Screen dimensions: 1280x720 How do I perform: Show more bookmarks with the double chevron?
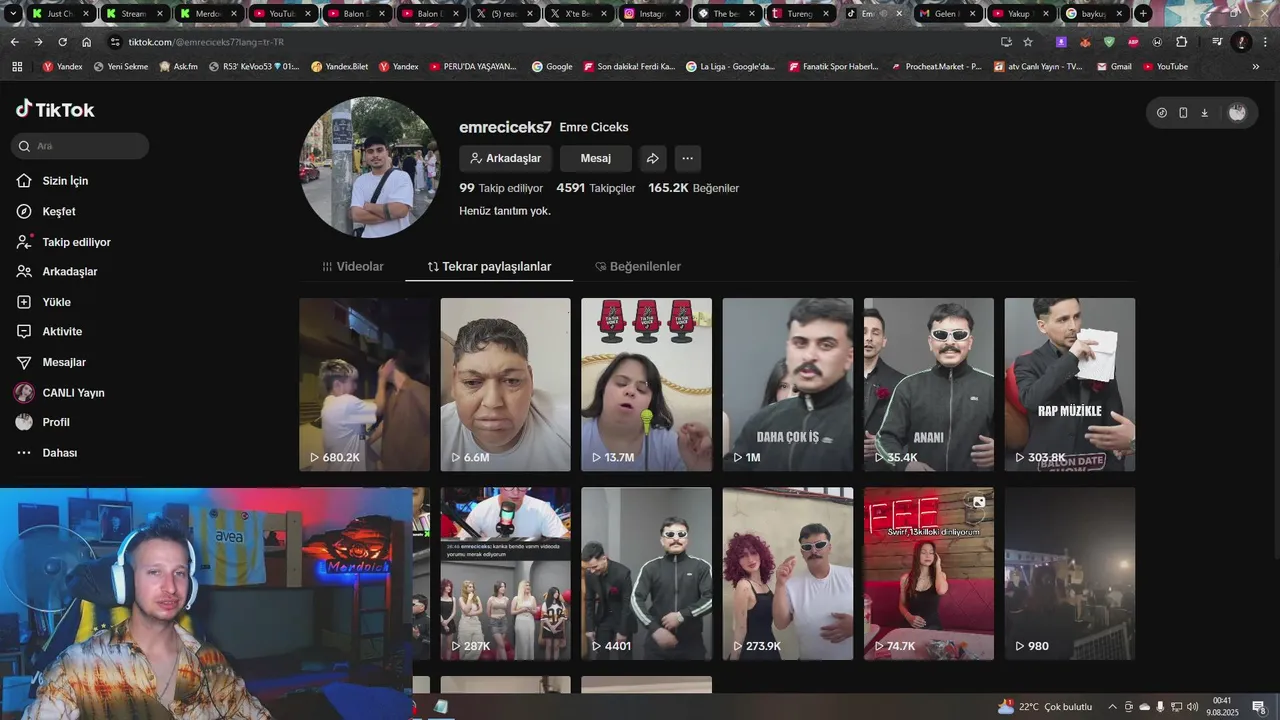click(1256, 66)
